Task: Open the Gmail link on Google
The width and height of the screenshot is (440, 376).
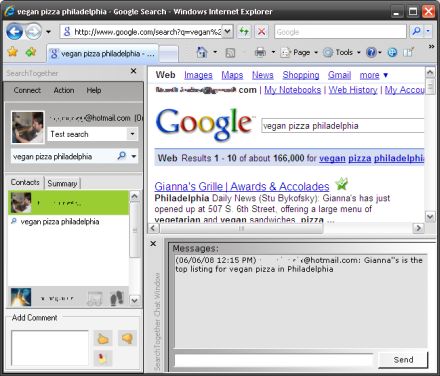Action: point(339,75)
